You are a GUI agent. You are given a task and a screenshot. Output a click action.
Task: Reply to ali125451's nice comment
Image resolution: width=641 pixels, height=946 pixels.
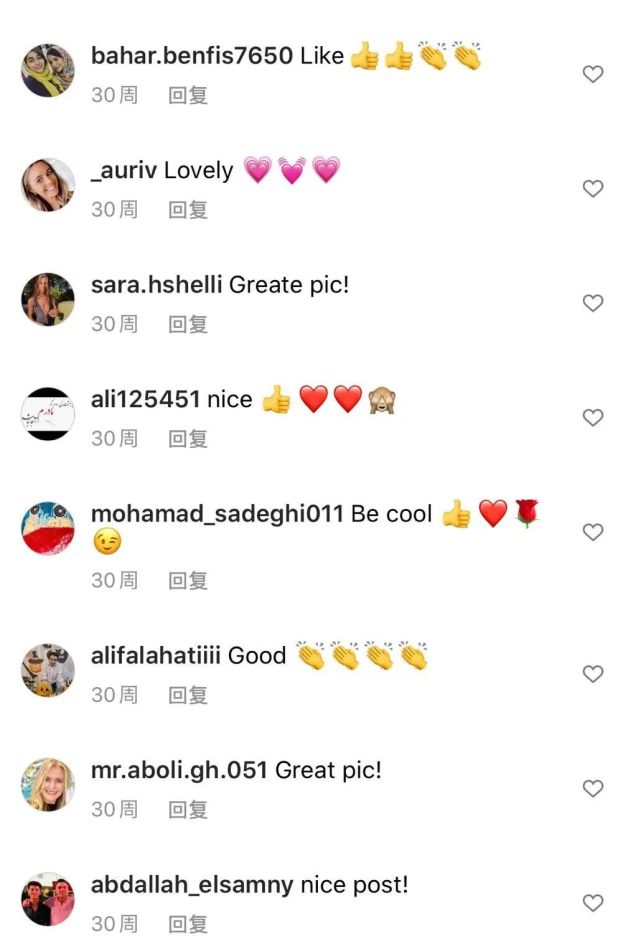188,439
